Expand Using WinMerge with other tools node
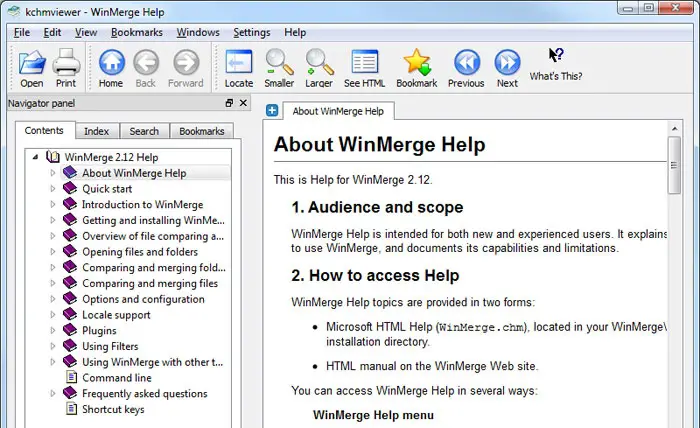 coord(53,362)
